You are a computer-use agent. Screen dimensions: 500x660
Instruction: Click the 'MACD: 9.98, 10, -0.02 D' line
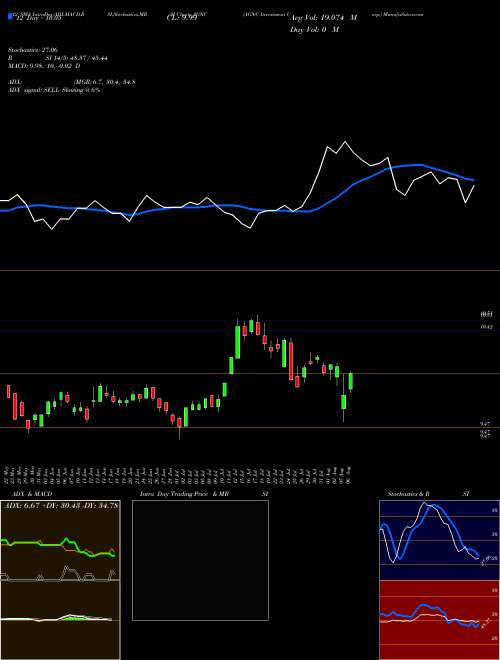[44, 66]
